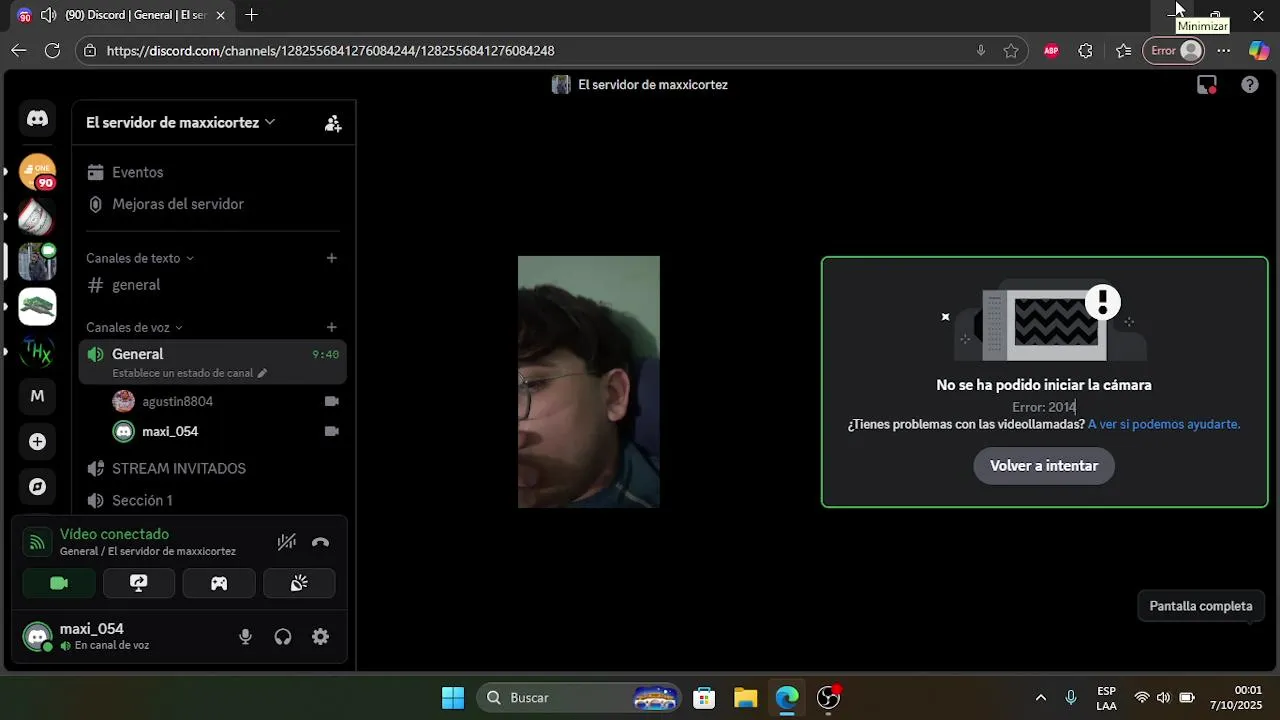Open the server labeled M
Image resolution: width=1280 pixels, height=720 pixels.
[37, 396]
